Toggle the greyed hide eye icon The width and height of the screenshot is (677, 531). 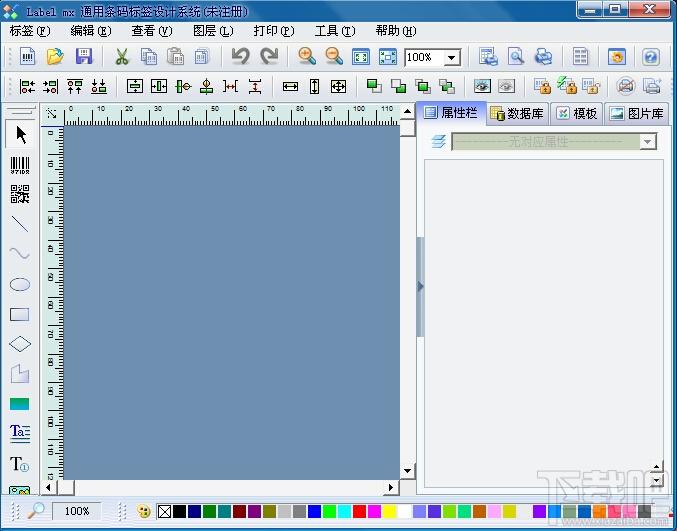click(x=506, y=86)
